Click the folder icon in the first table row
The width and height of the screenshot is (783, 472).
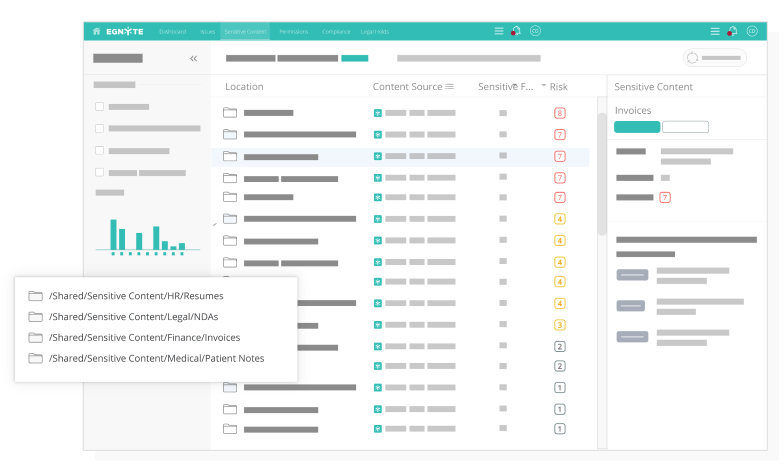(x=230, y=113)
